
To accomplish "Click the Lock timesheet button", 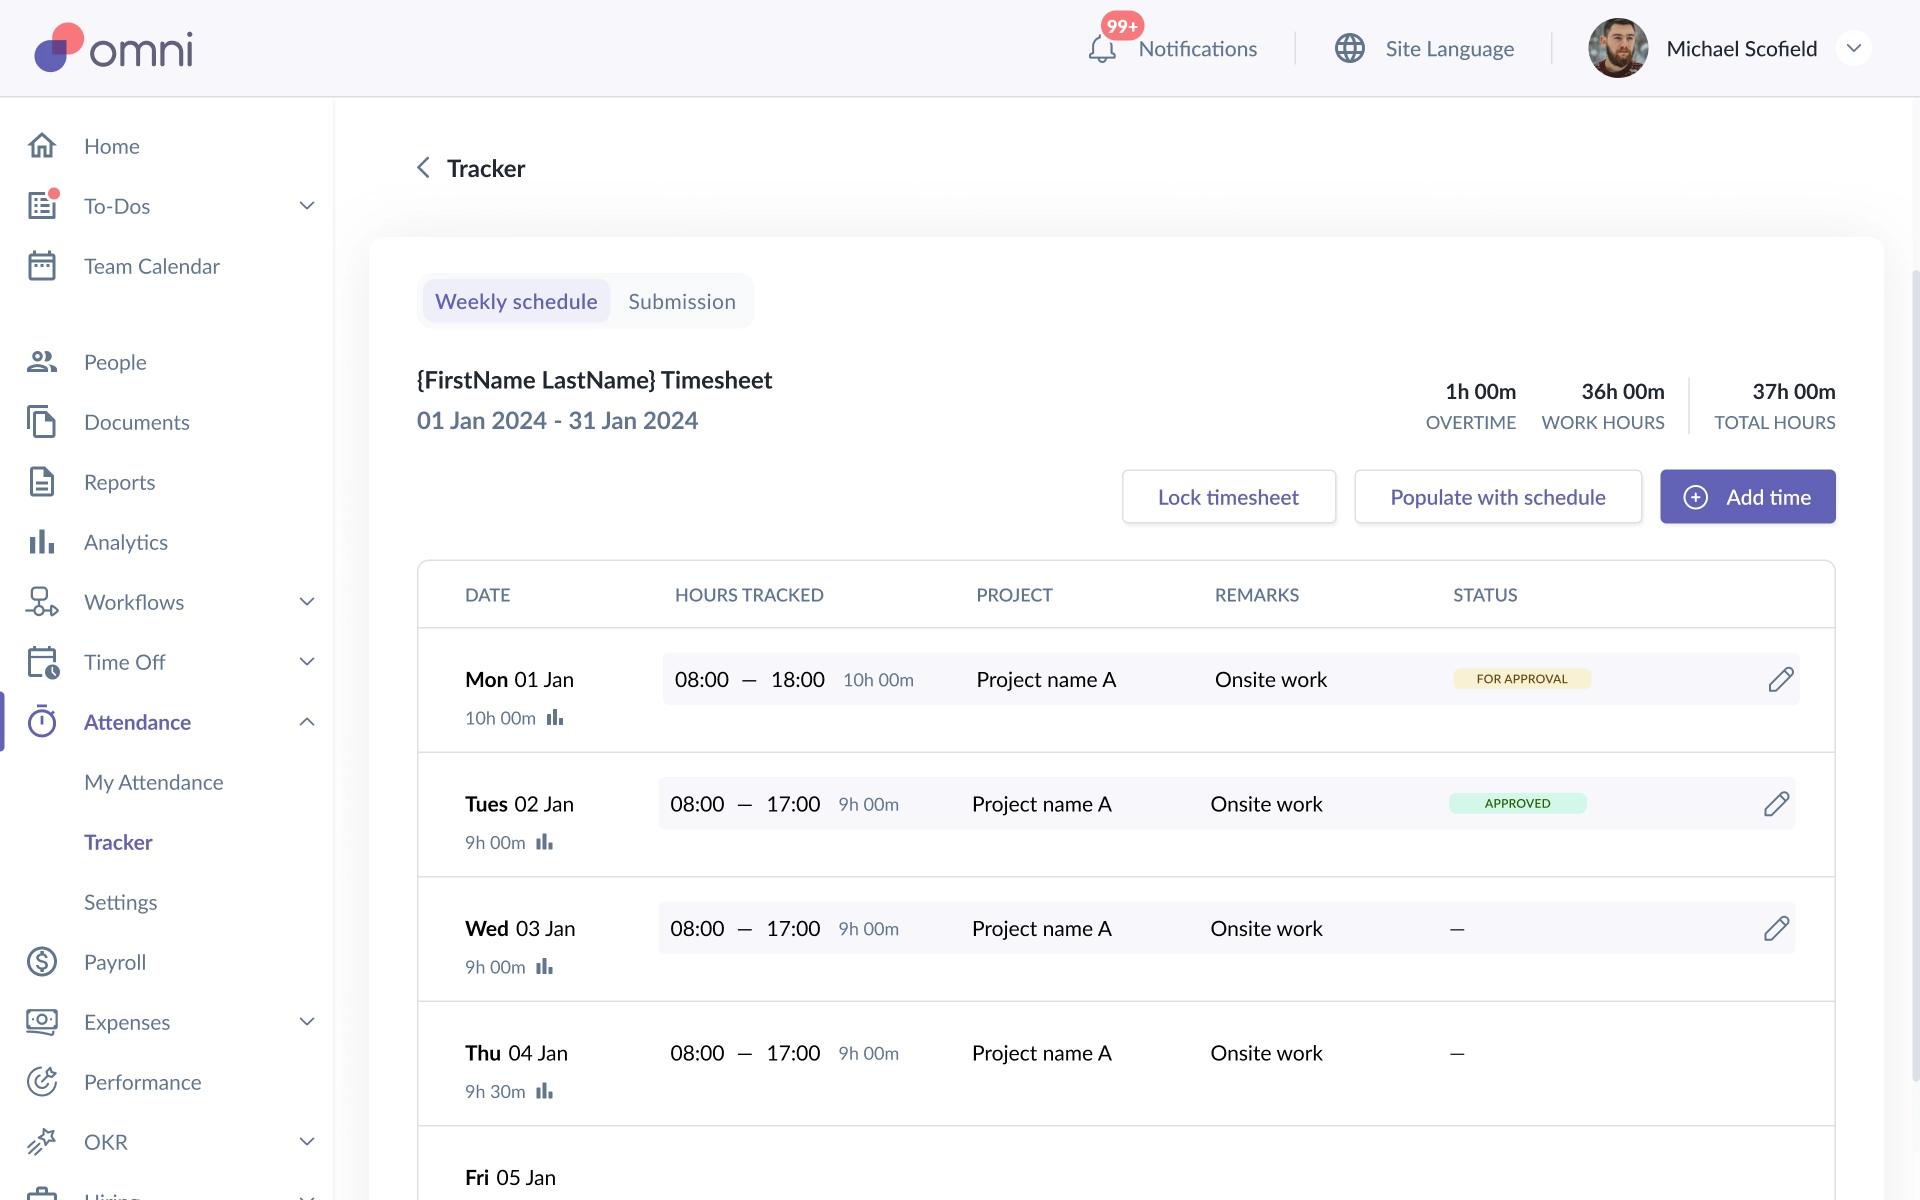I will pos(1228,497).
